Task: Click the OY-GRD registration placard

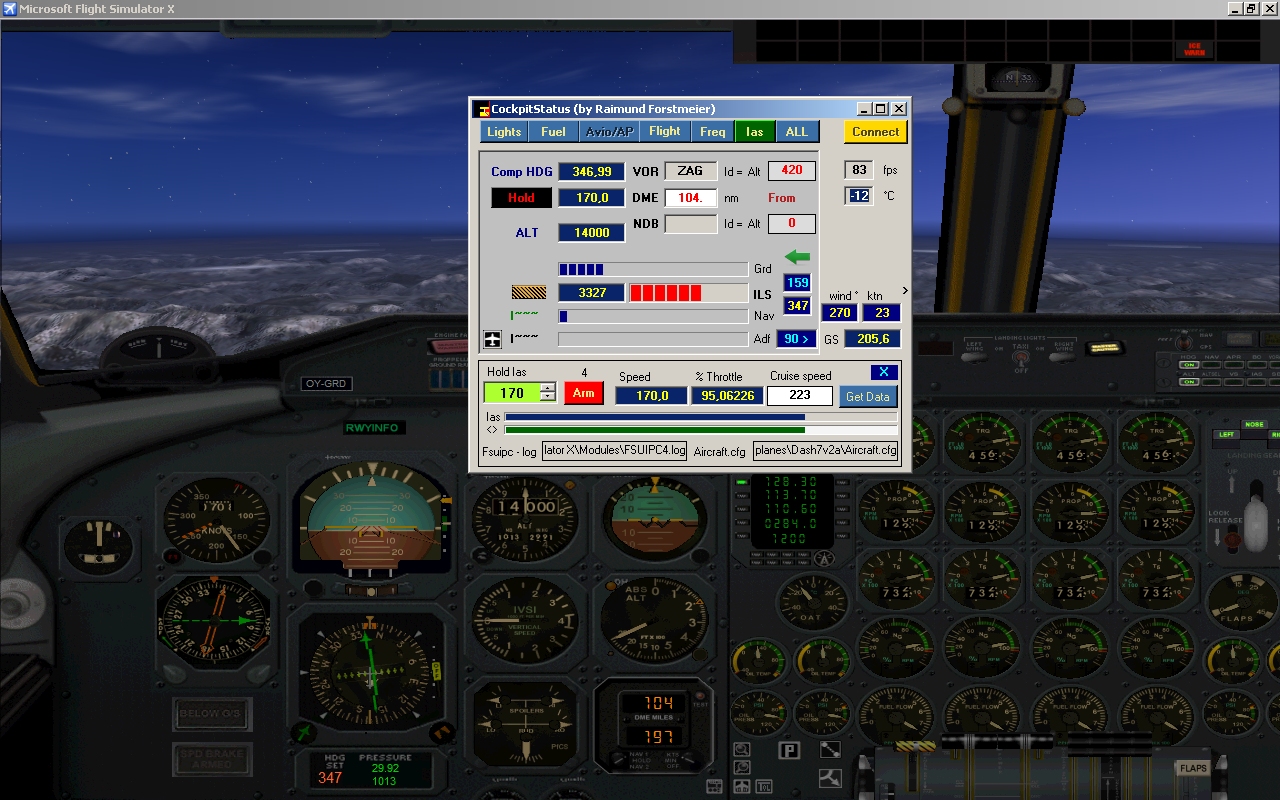Action: pos(326,384)
